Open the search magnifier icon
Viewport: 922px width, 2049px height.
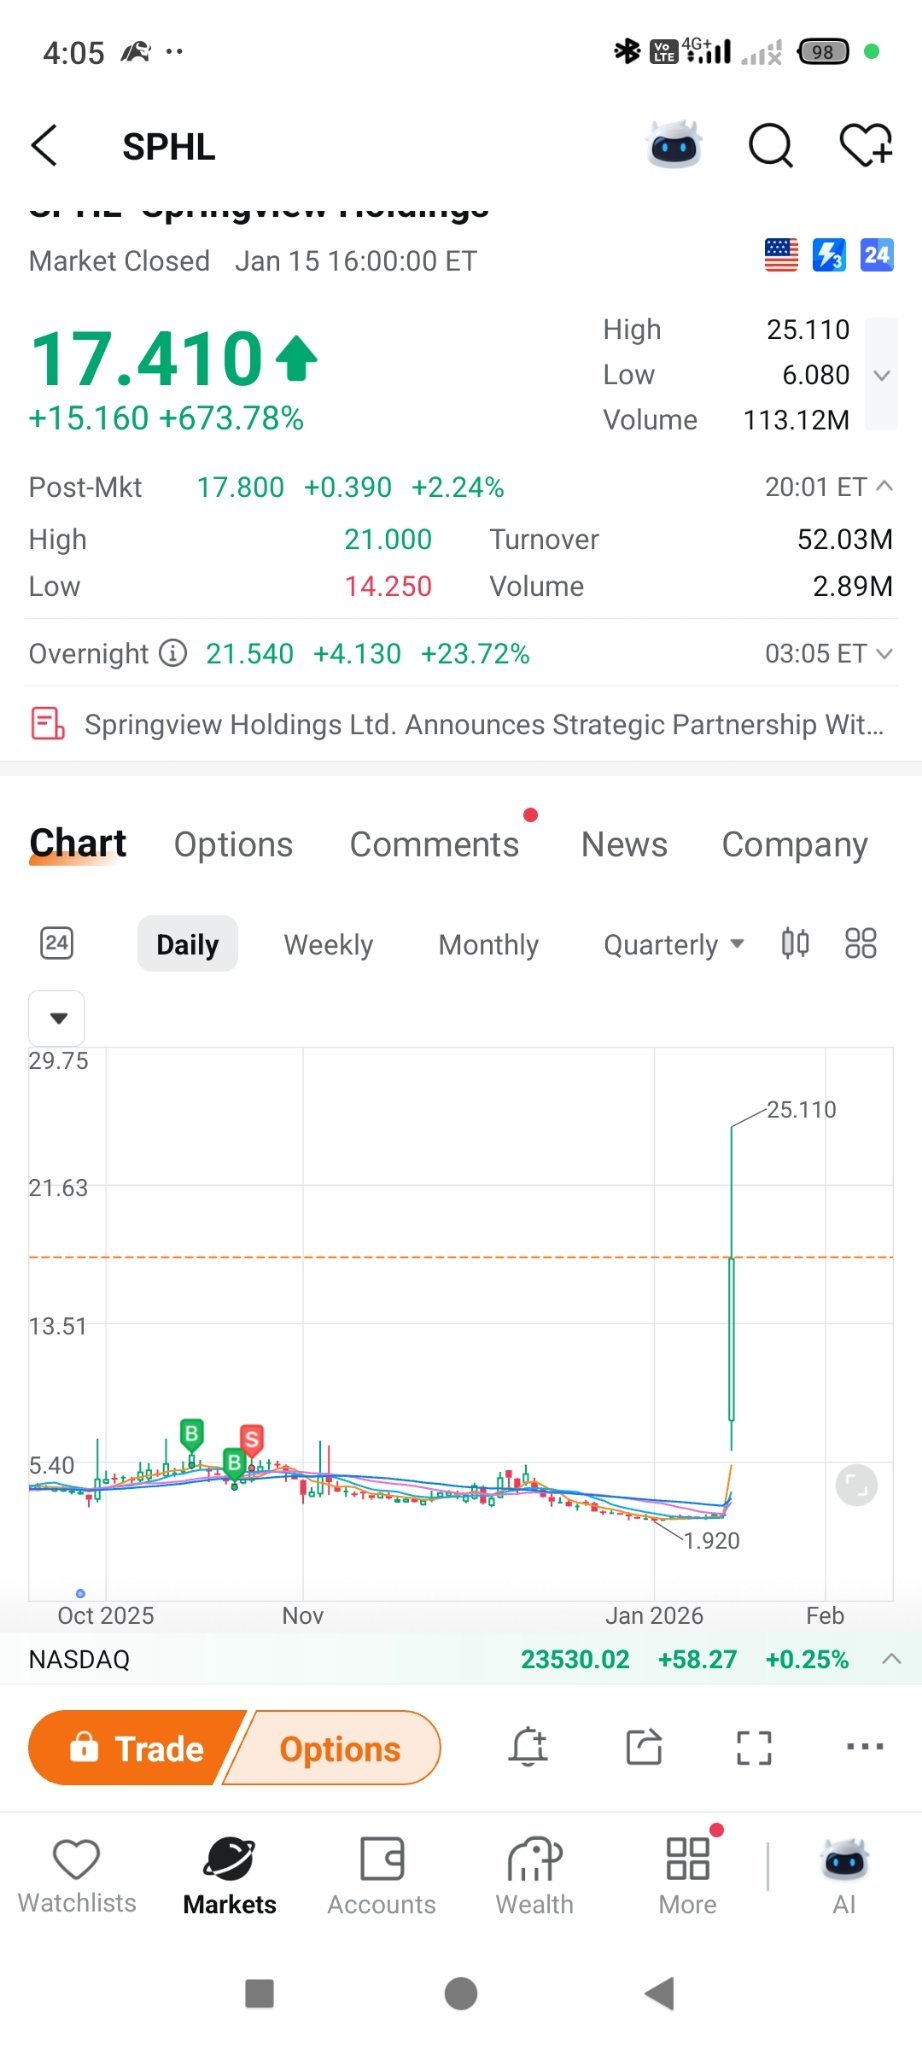[x=770, y=146]
